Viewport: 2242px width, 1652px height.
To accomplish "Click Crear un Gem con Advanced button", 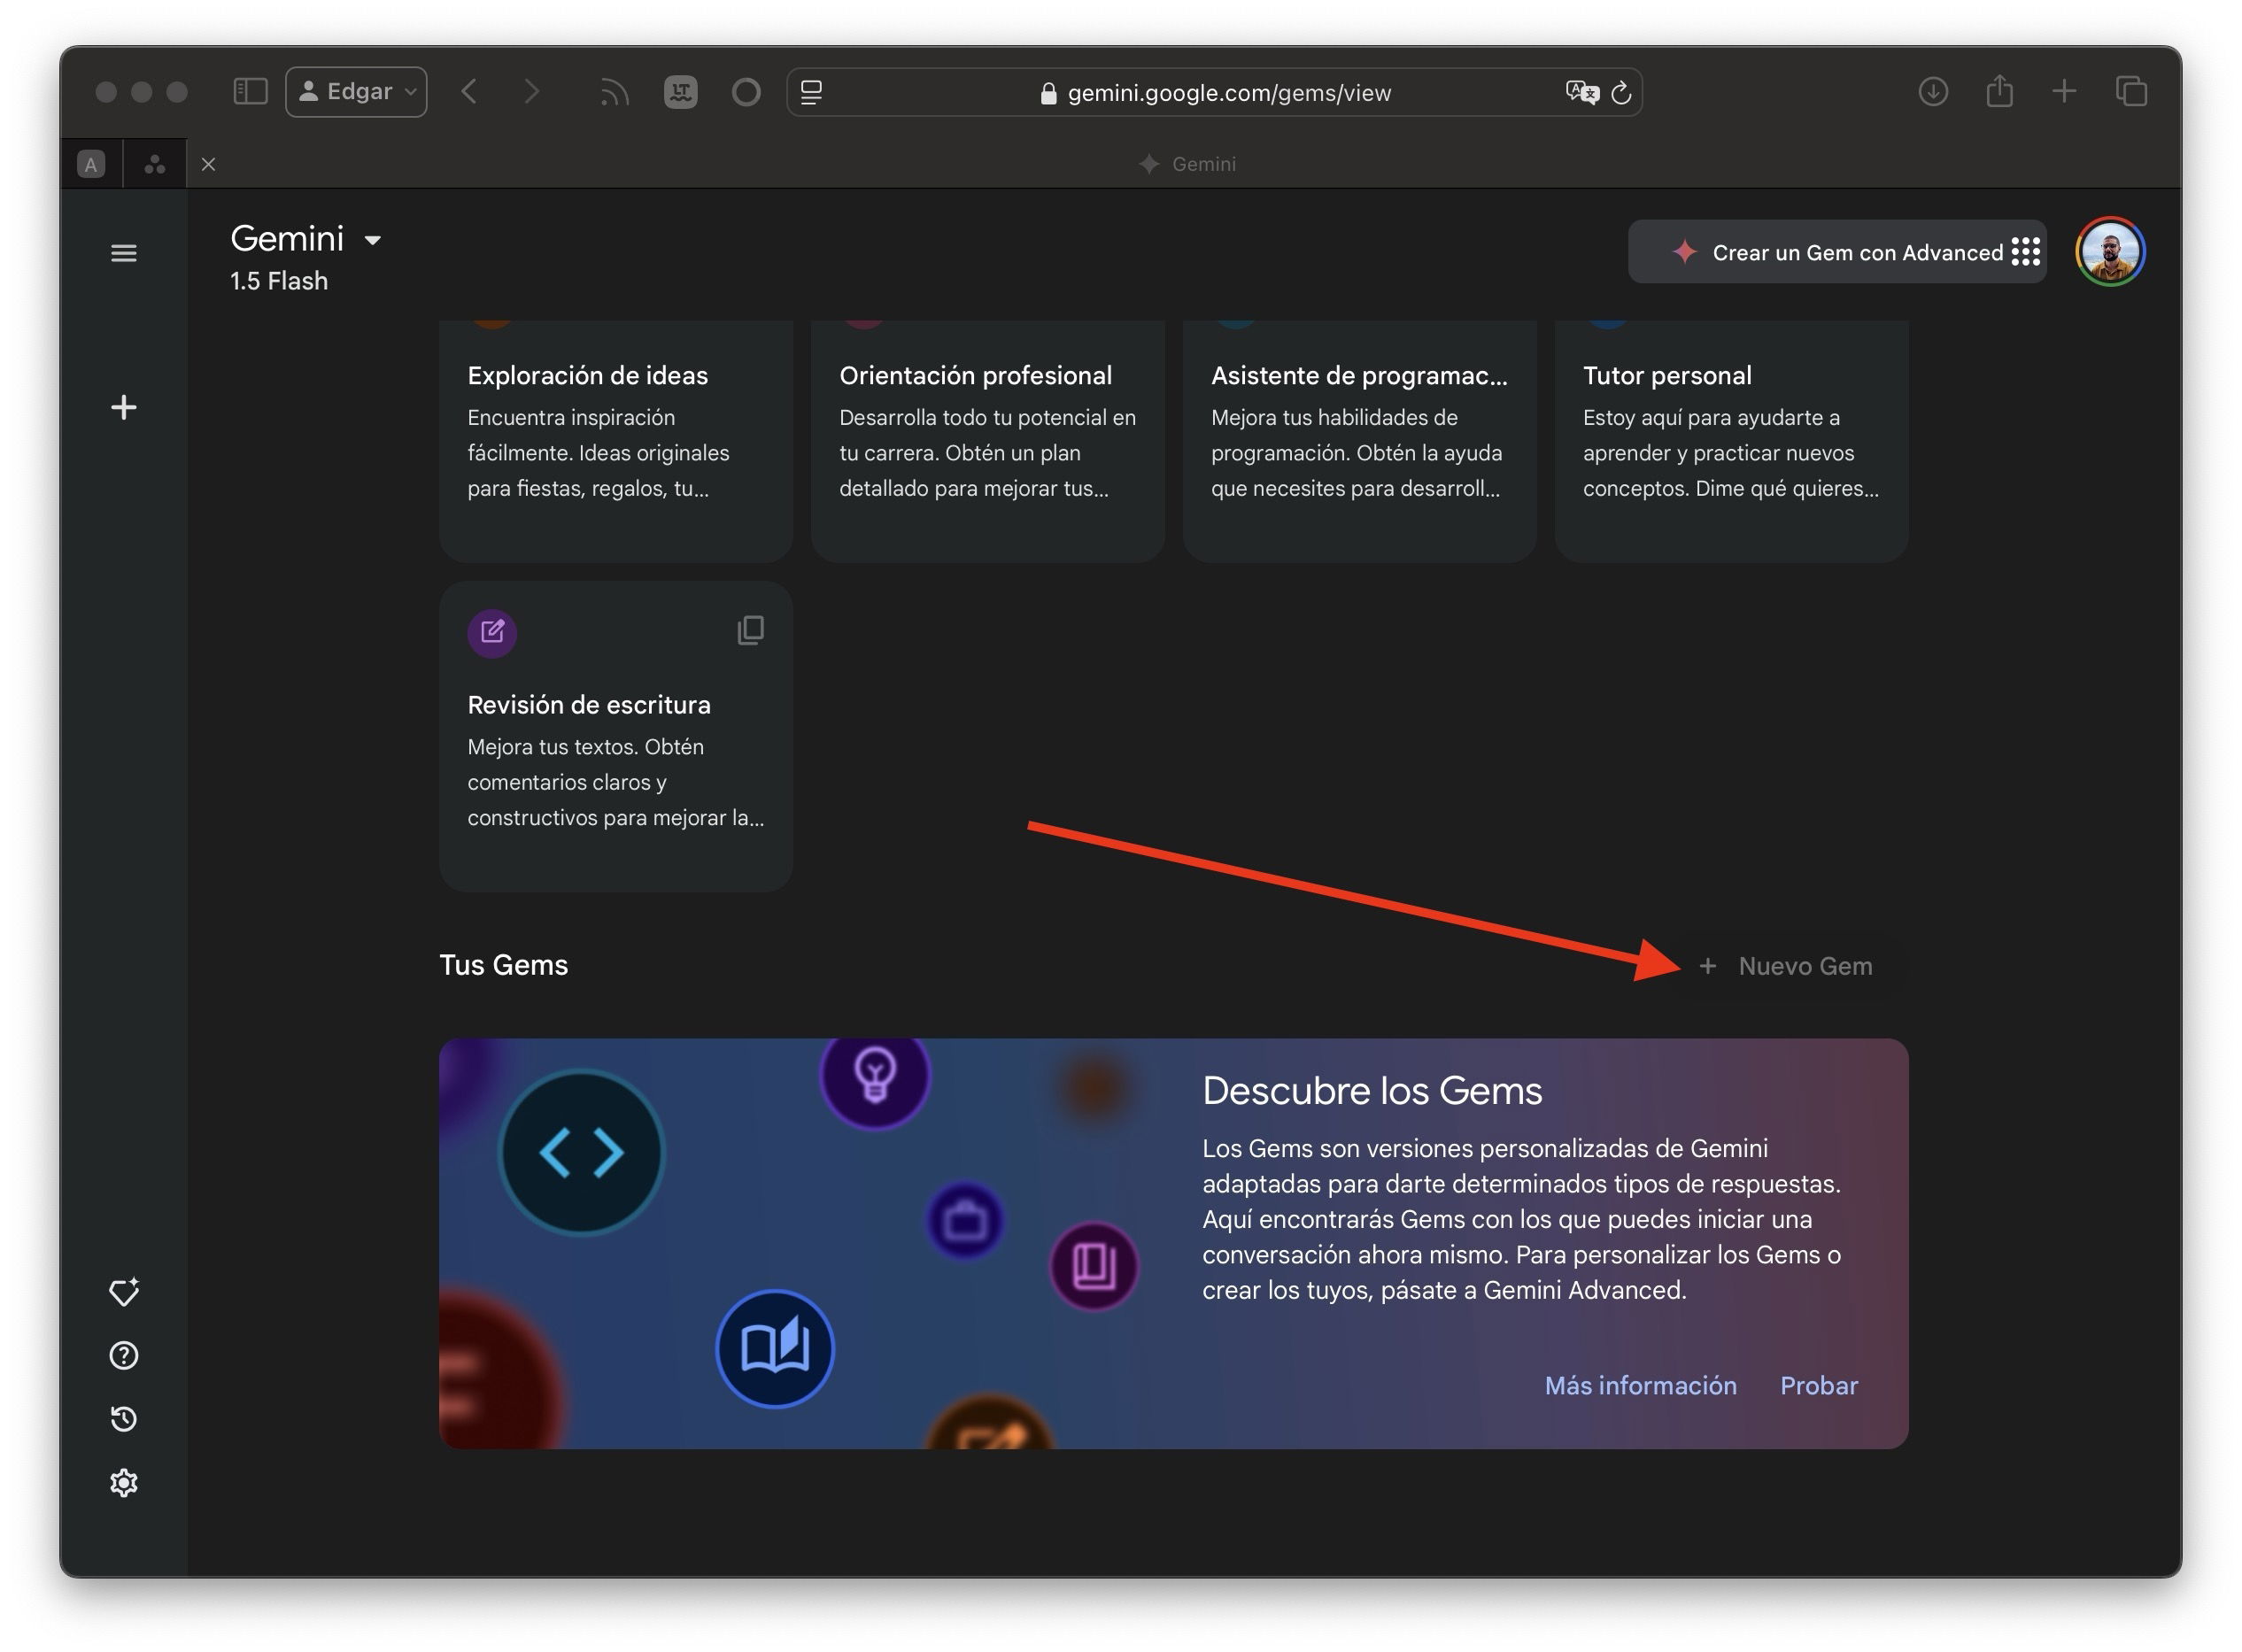I will pos(1836,252).
